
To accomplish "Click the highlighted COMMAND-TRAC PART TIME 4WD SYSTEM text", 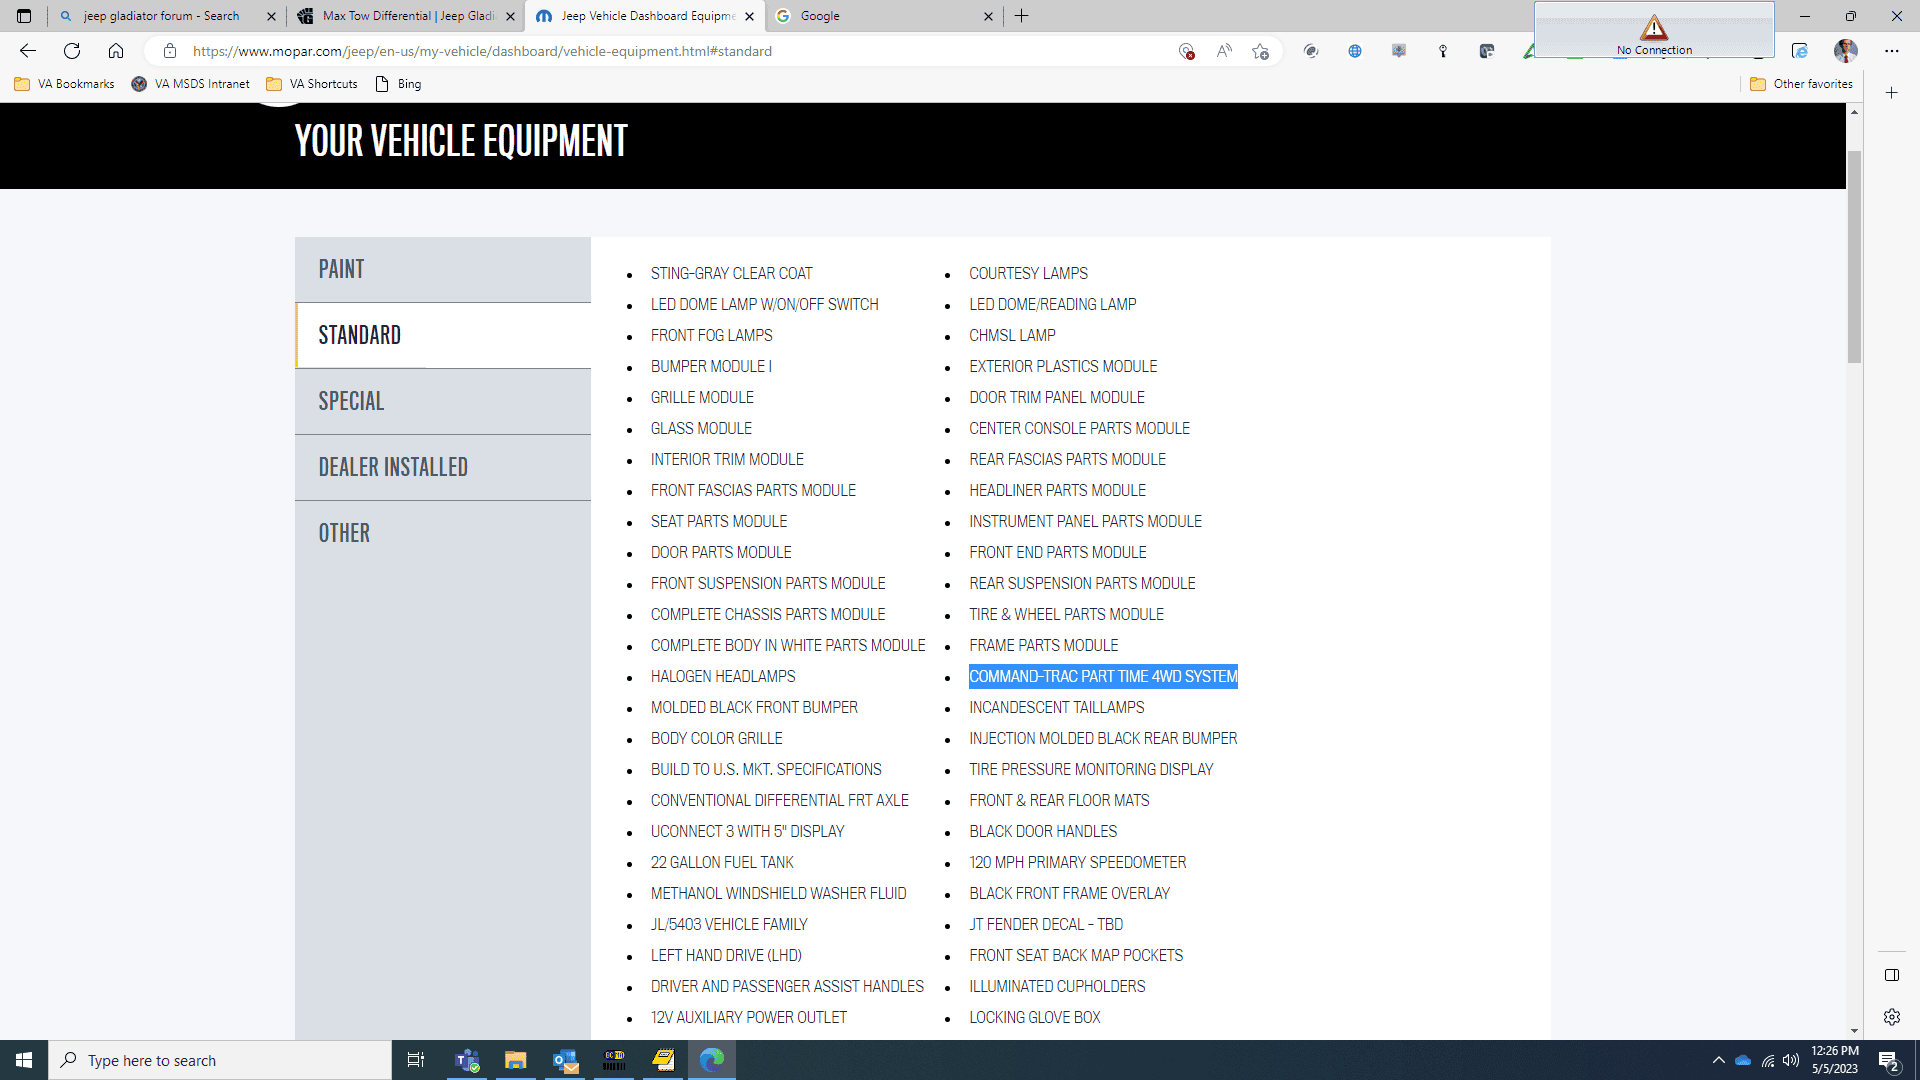I will point(1103,677).
